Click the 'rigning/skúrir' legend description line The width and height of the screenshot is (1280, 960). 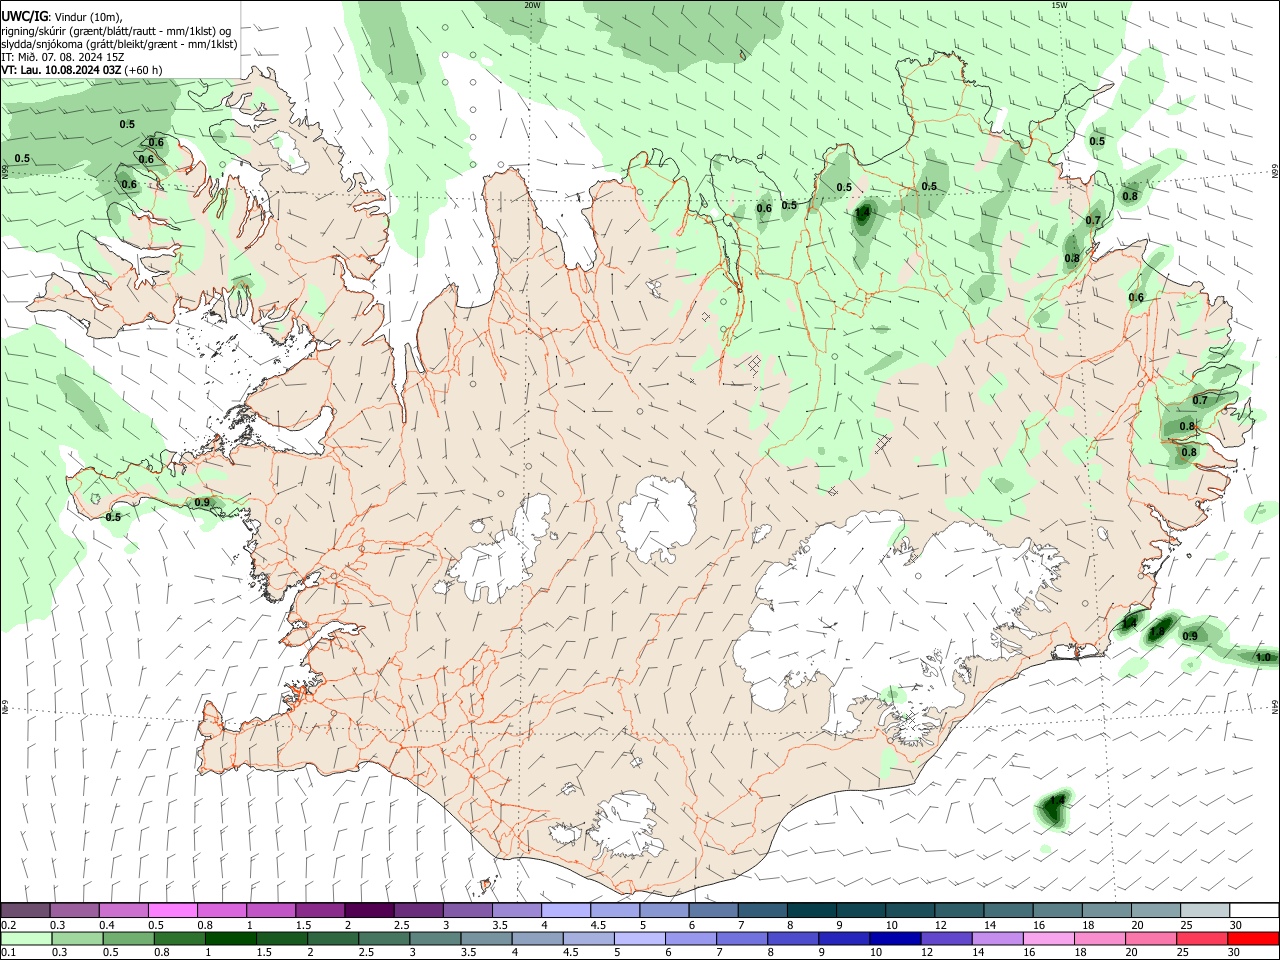pyautogui.click(x=116, y=31)
